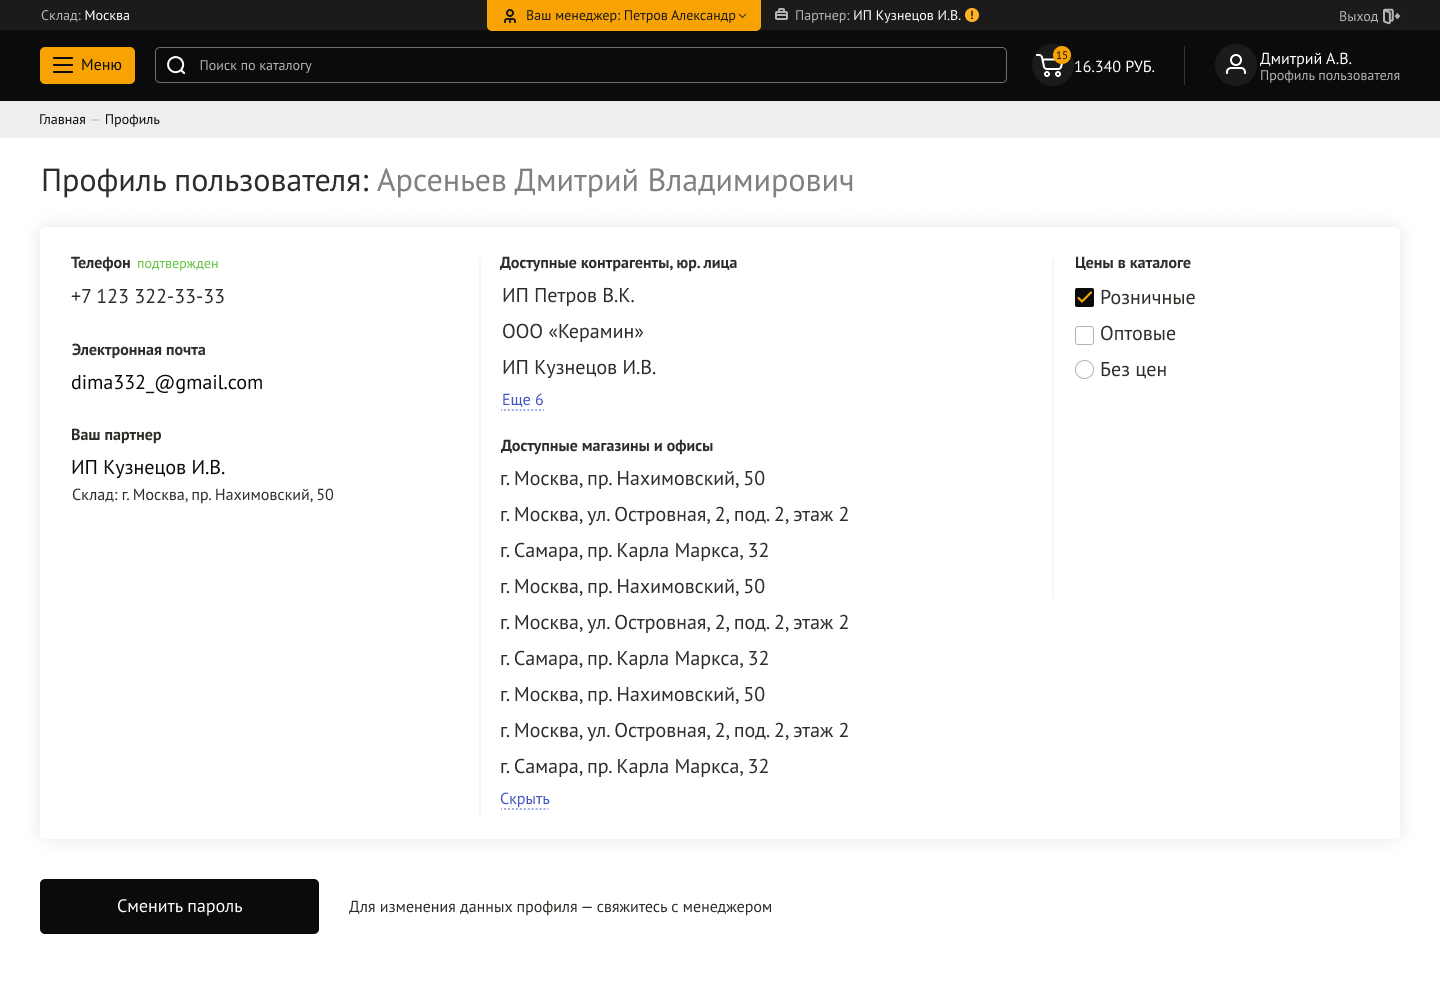Click the Дмитрий А.В. name in the header
Image resolution: width=1440 pixels, height=984 pixels.
[x=1306, y=59]
